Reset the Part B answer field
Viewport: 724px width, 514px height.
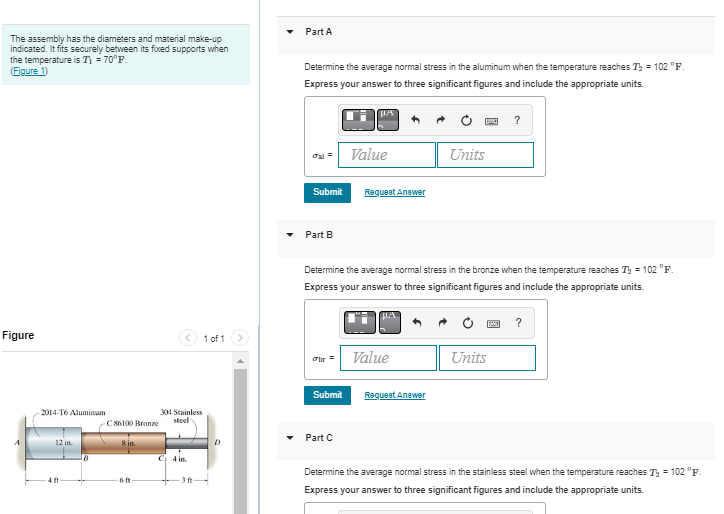[468, 323]
